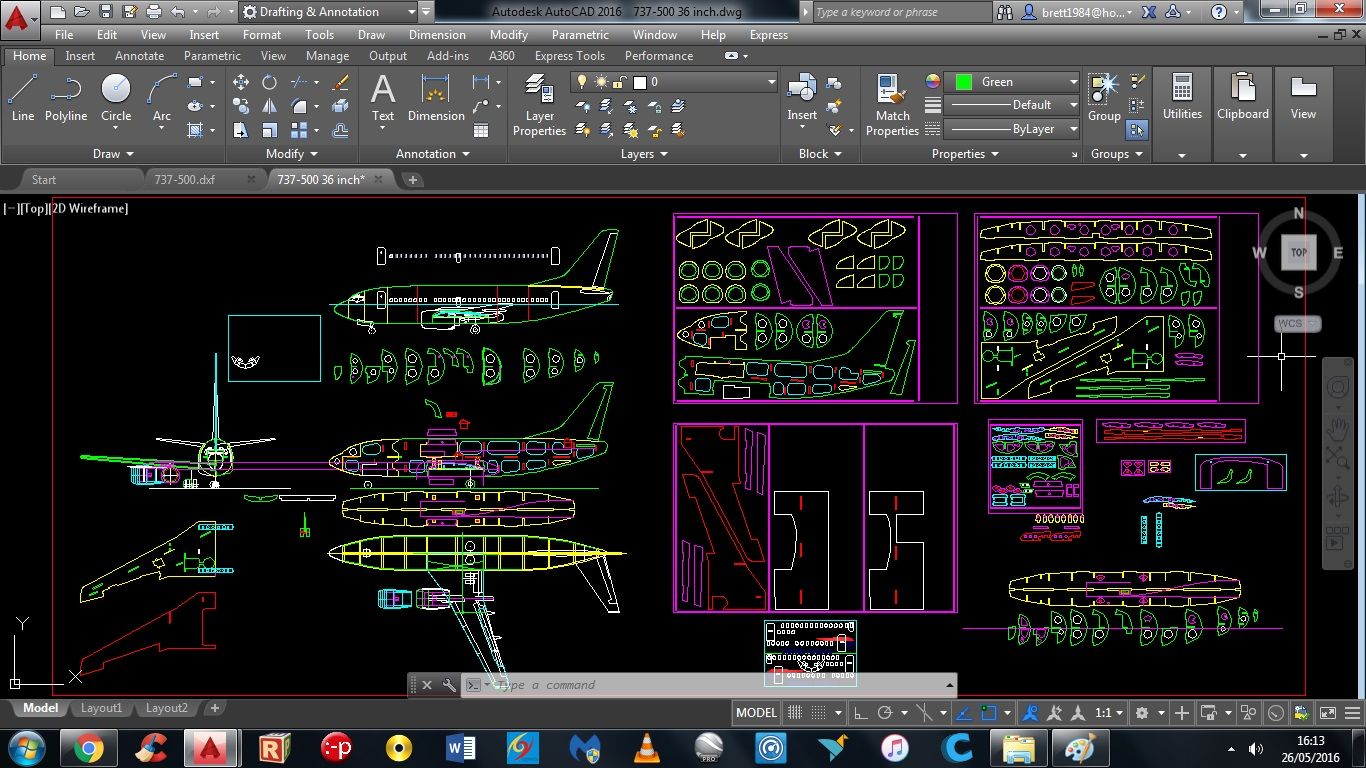Toggle the snap mode in the status bar
Image resolution: width=1366 pixels, height=768 pixels.
820,712
